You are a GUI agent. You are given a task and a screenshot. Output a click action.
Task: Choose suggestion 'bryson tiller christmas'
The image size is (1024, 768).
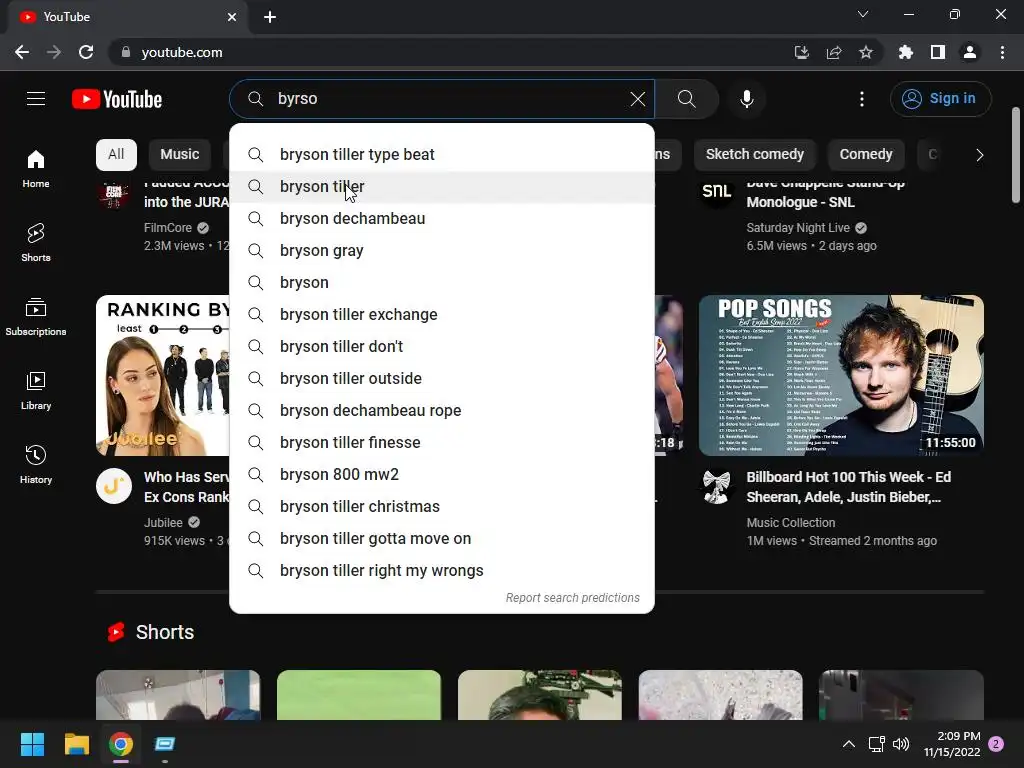(x=442, y=507)
